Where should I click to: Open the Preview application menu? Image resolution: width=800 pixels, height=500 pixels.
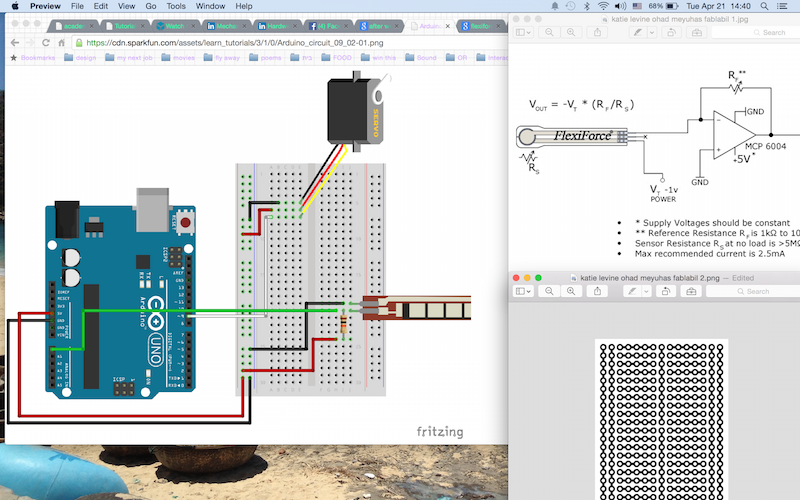[x=45, y=6]
